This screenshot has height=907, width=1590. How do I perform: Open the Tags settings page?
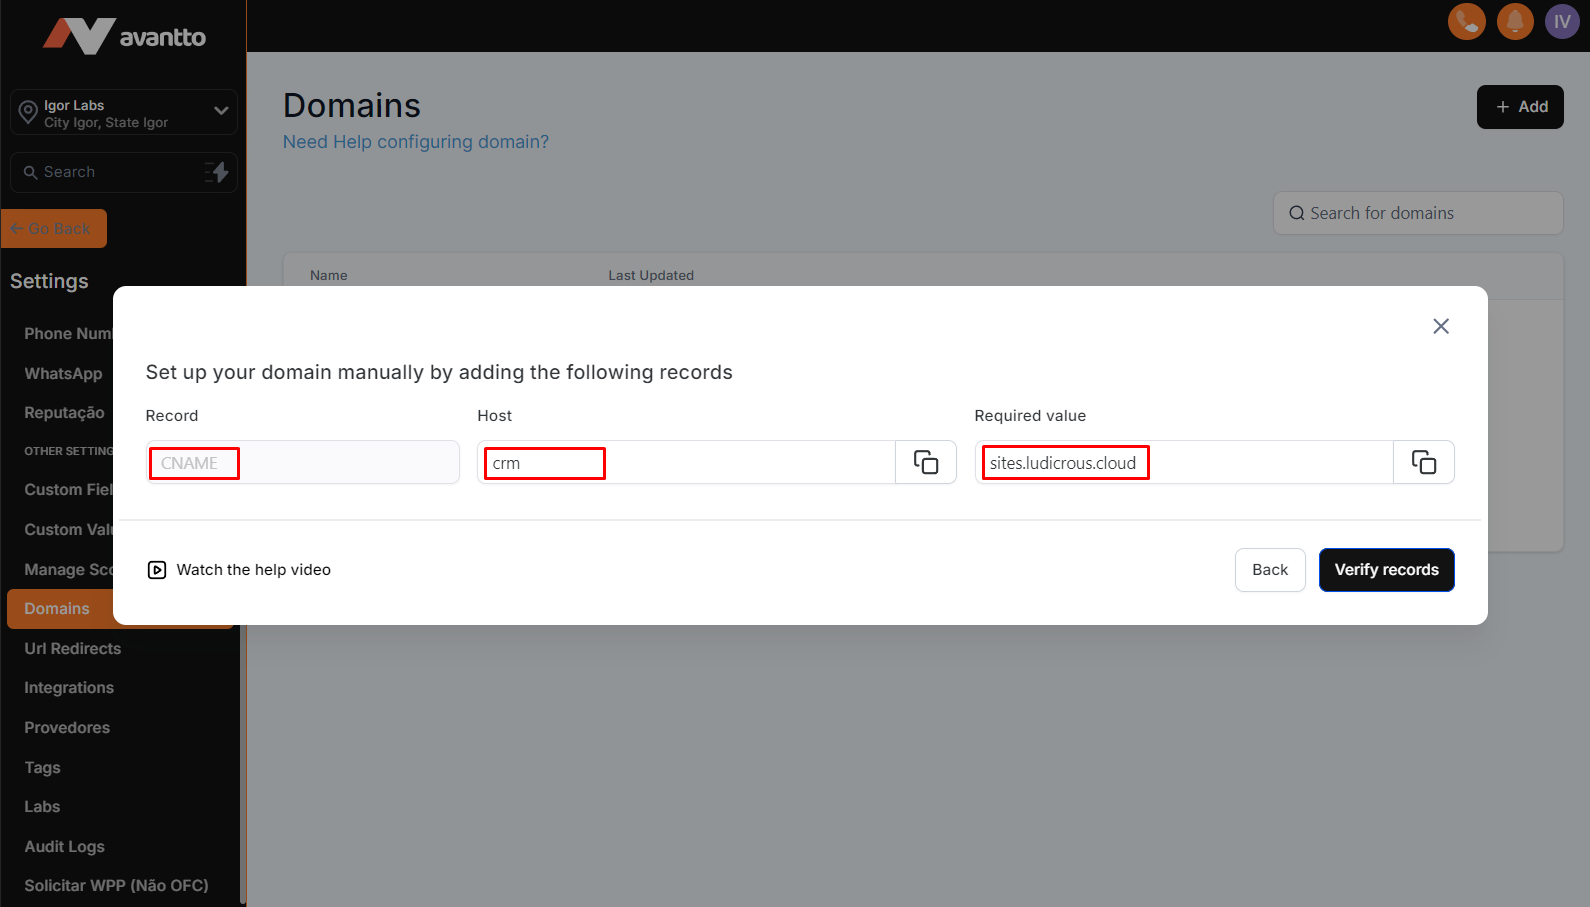pos(43,767)
